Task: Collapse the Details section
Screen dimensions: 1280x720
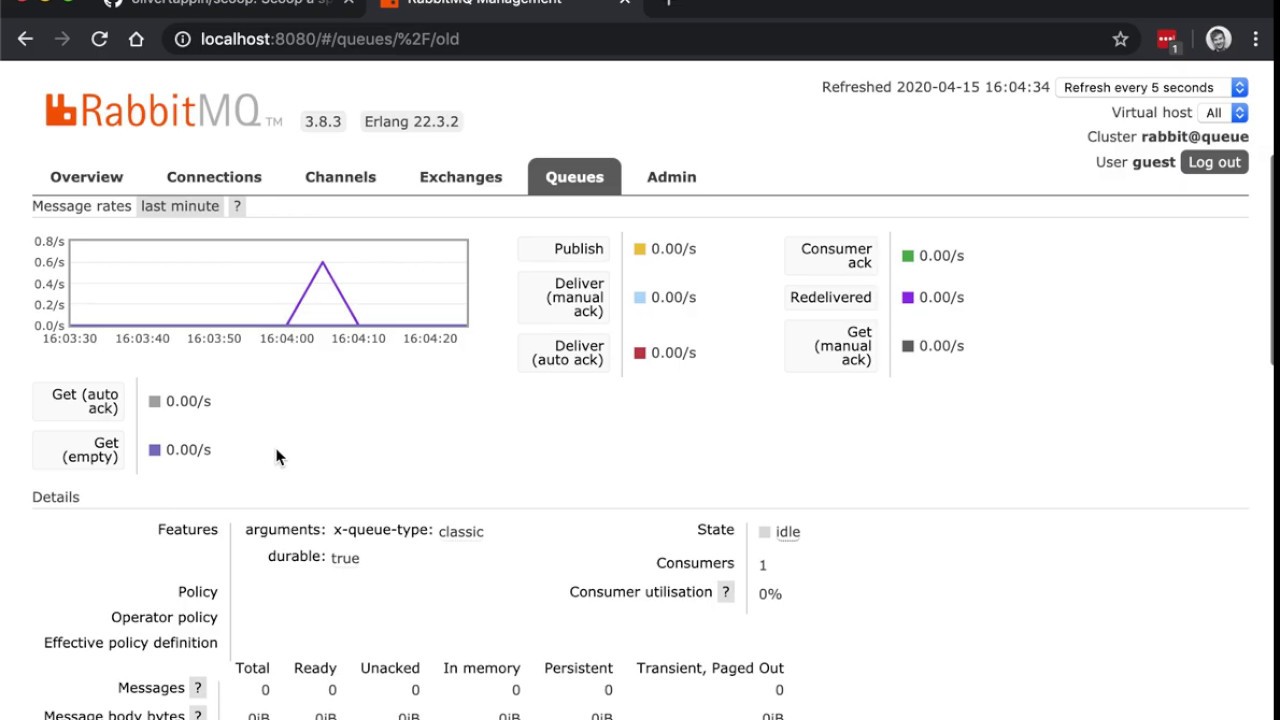Action: (x=56, y=497)
